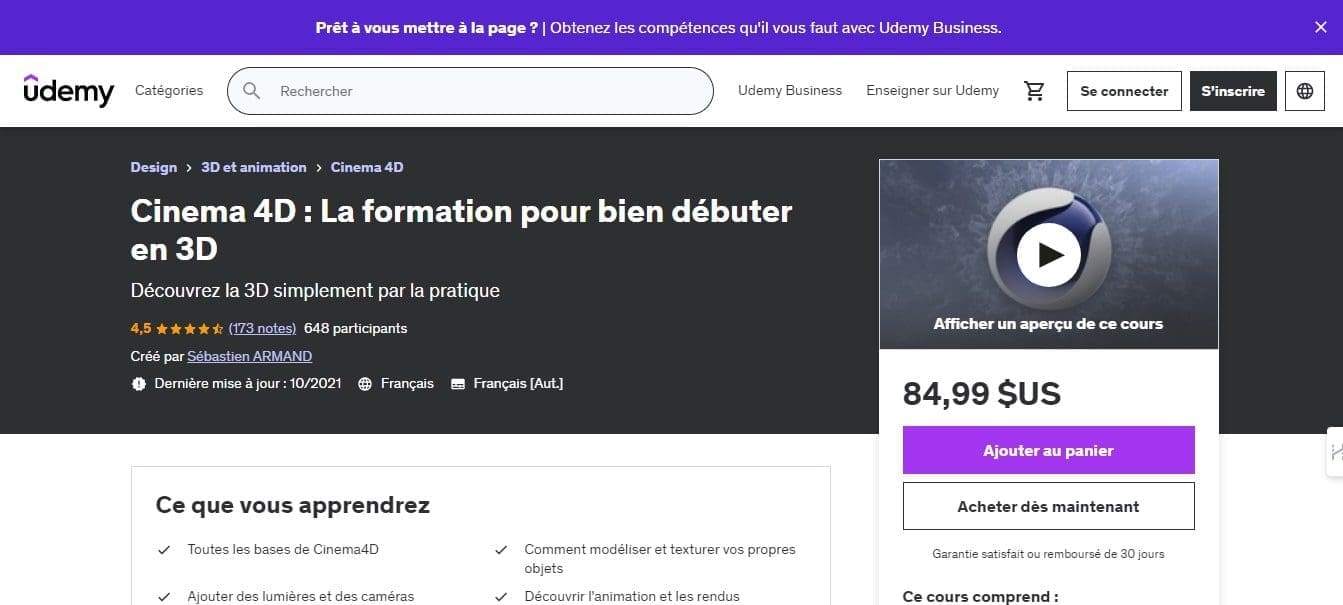Click the Ce que vous apprendrez heading

293,505
